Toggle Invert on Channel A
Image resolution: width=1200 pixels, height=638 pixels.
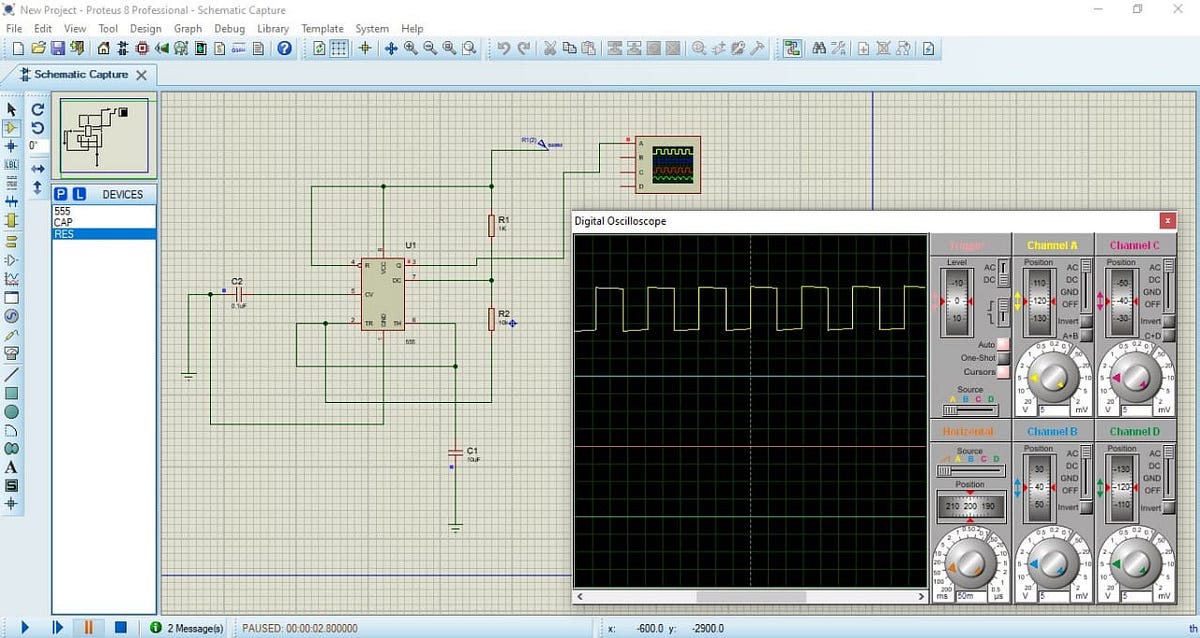(x=1086, y=322)
